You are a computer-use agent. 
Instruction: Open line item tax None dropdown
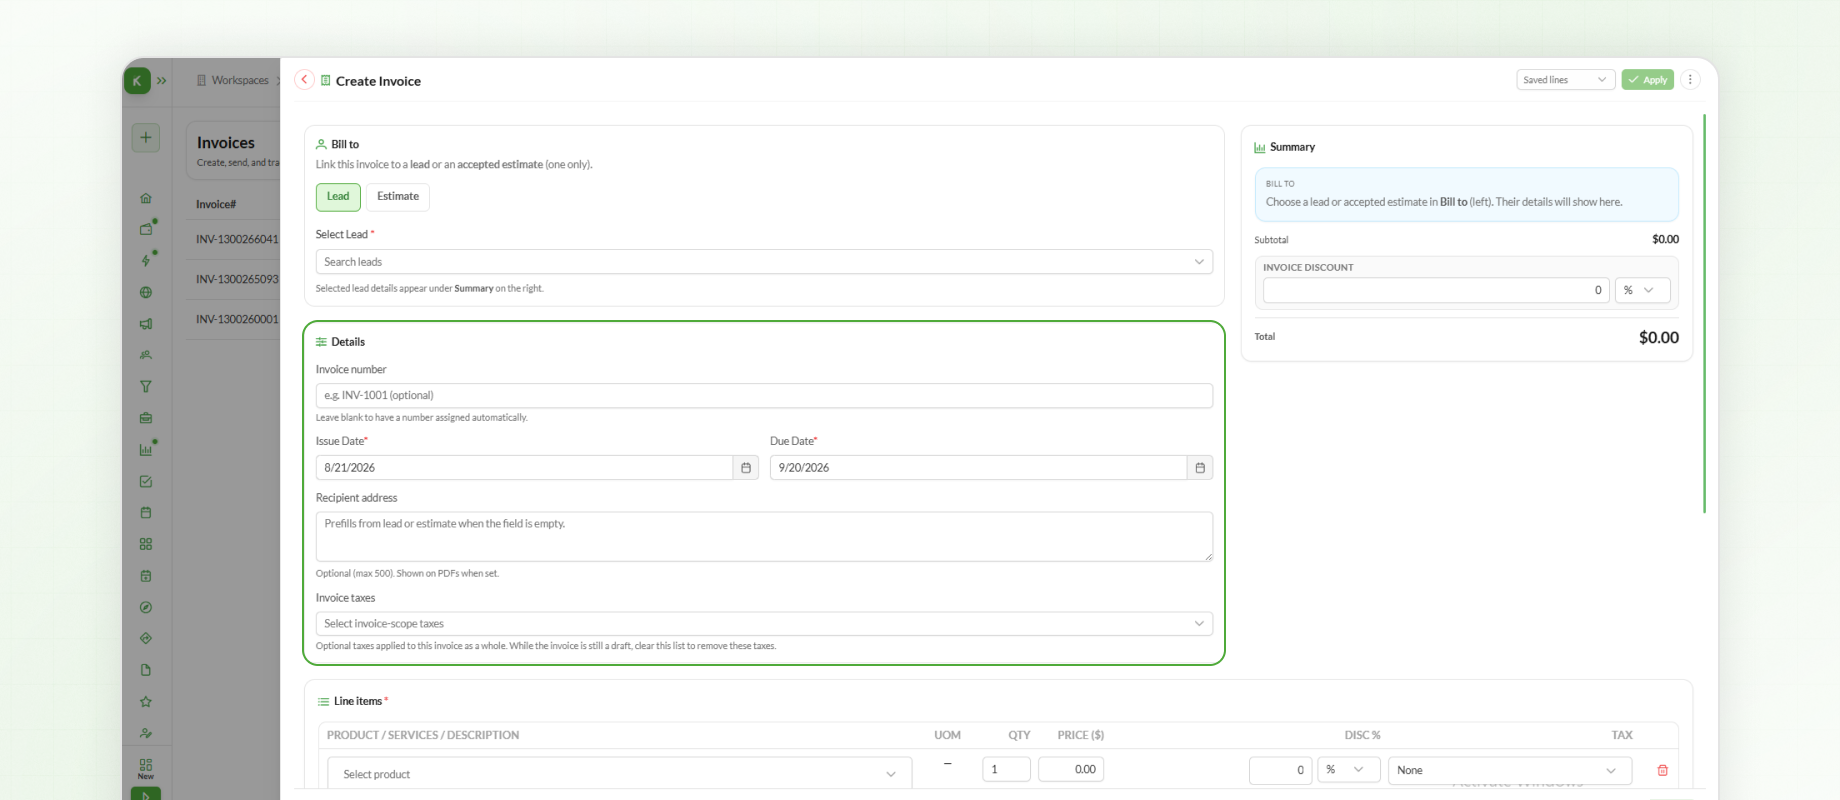click(x=1510, y=770)
